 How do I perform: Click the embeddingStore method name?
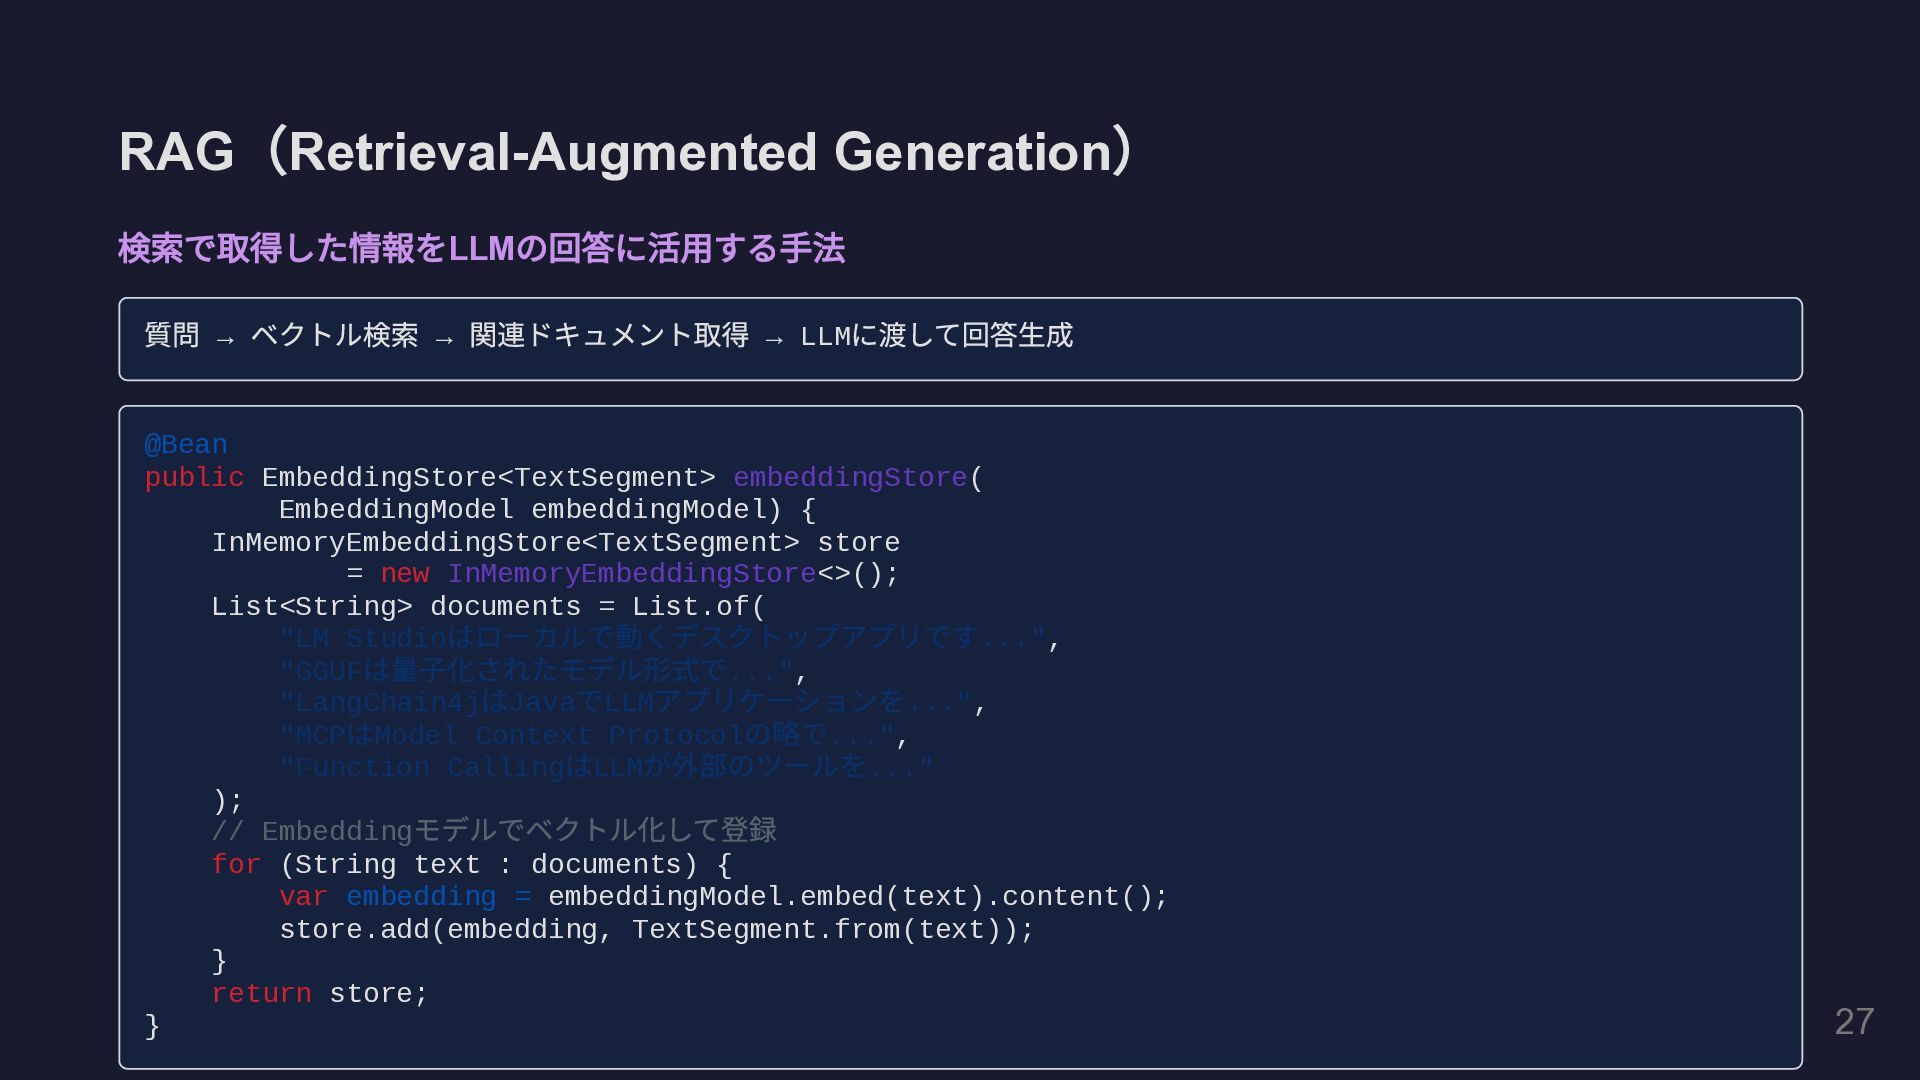click(849, 478)
